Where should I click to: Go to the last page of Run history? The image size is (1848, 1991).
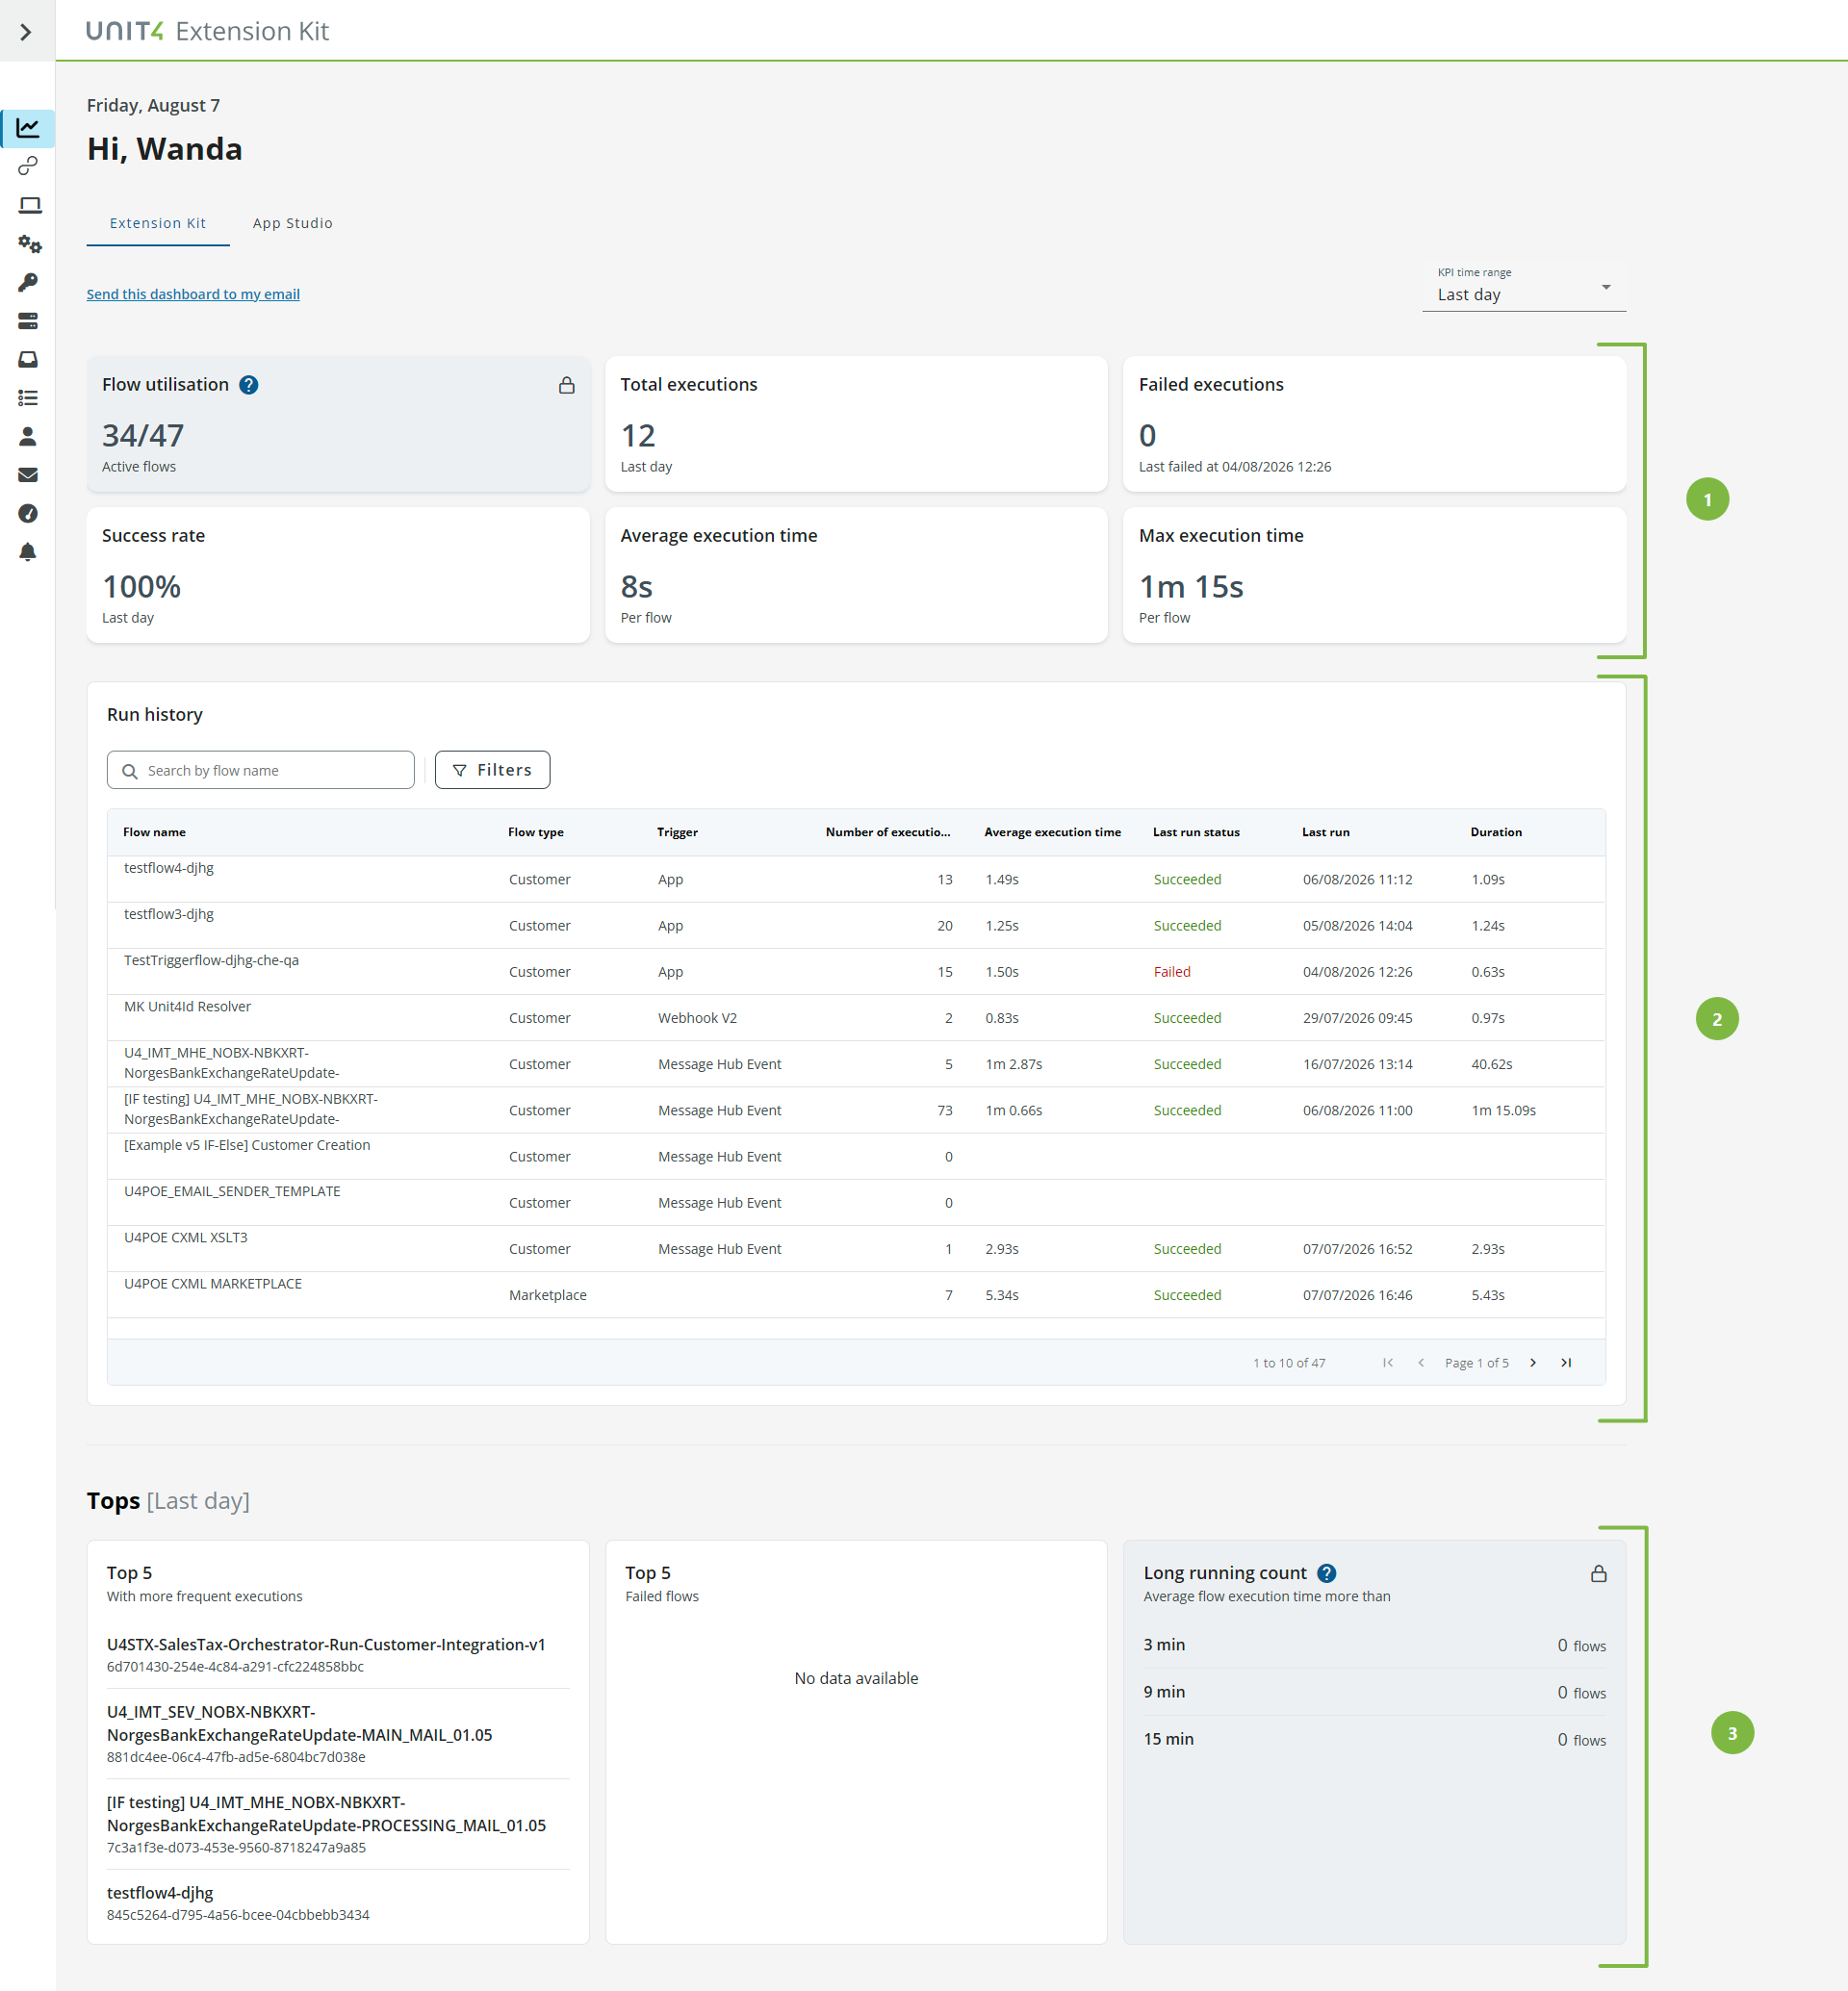click(1566, 1362)
